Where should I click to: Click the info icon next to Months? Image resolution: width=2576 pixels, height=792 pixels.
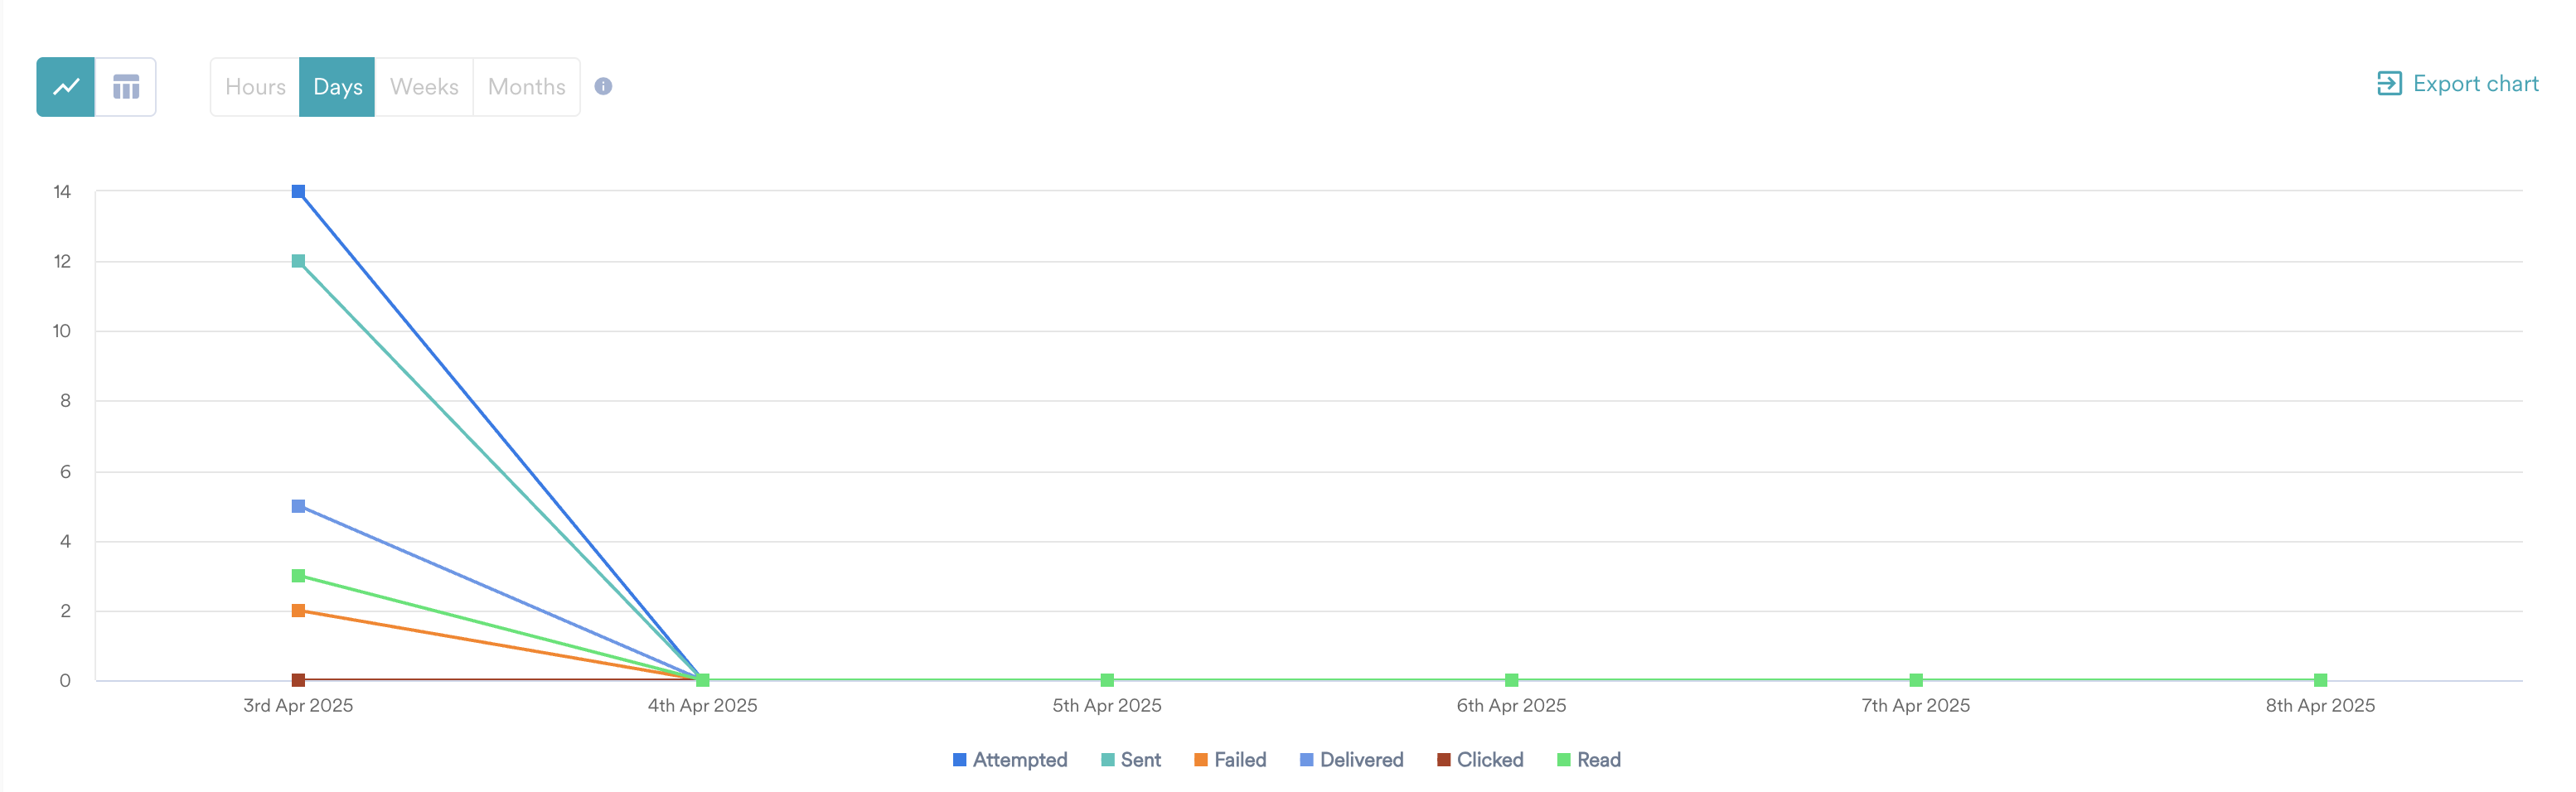603,87
